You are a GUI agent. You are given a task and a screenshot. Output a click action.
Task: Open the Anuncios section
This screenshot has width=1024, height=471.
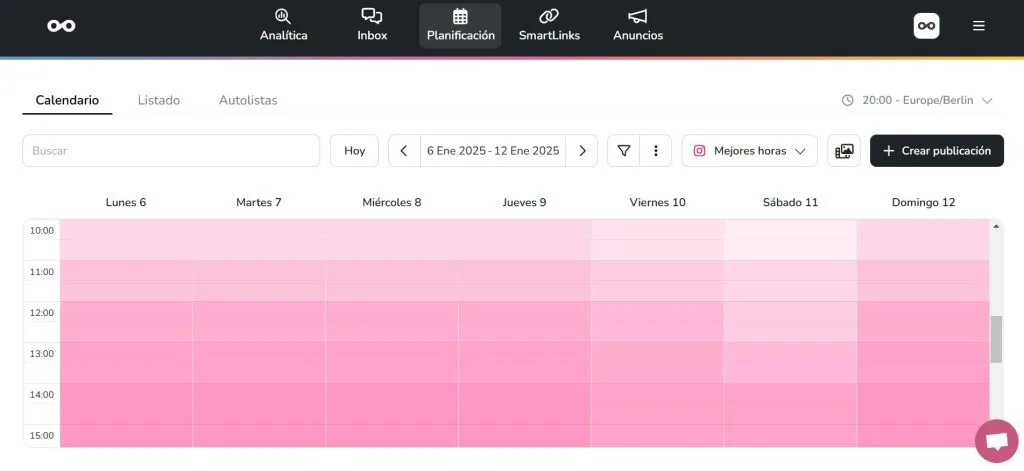coord(638,25)
